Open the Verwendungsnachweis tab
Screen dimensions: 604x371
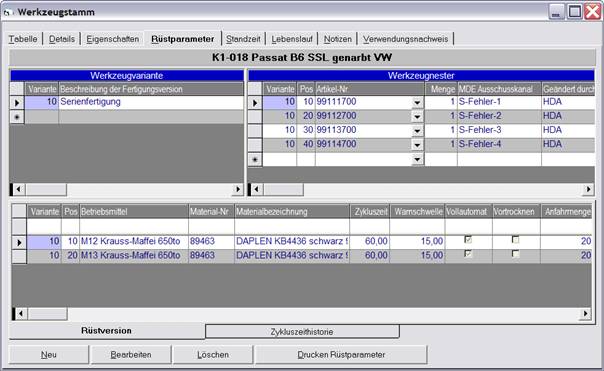[x=405, y=39]
